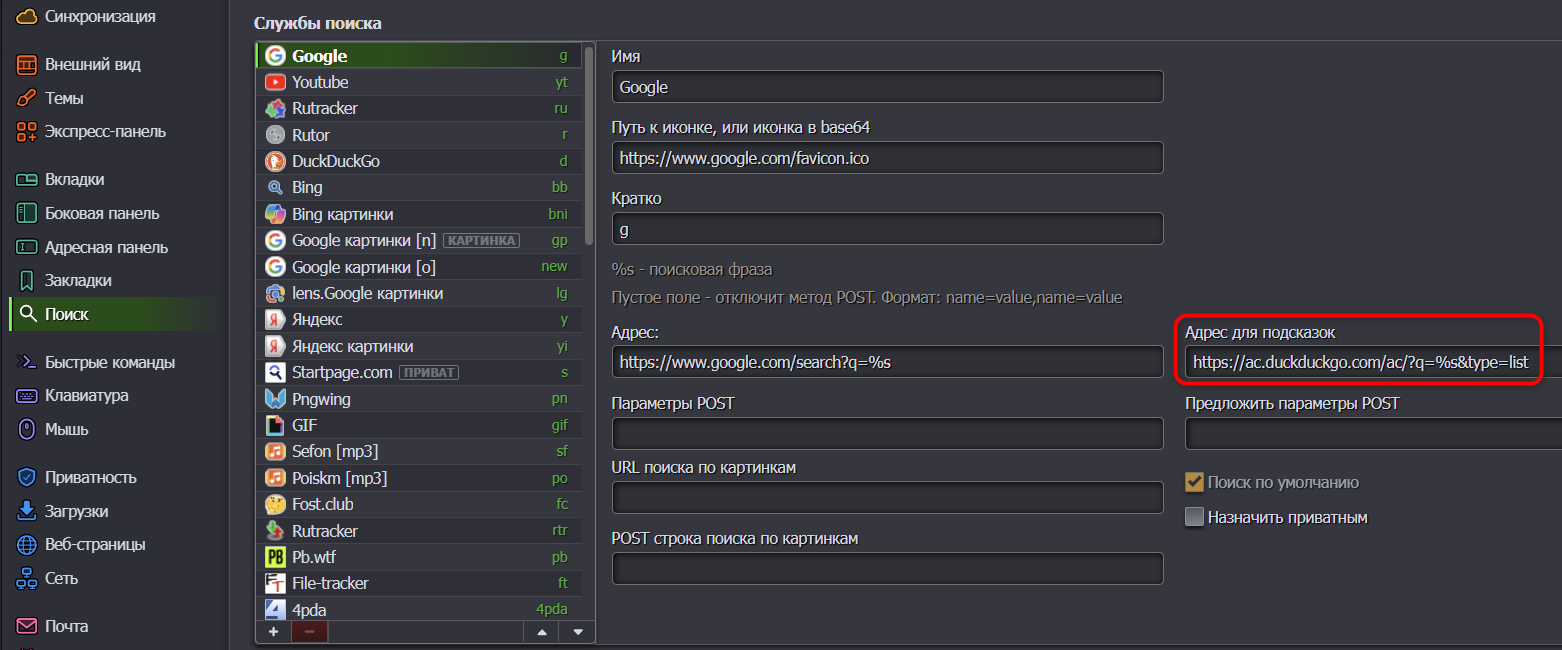Click the search list's vertical scrollbar

tap(589, 145)
